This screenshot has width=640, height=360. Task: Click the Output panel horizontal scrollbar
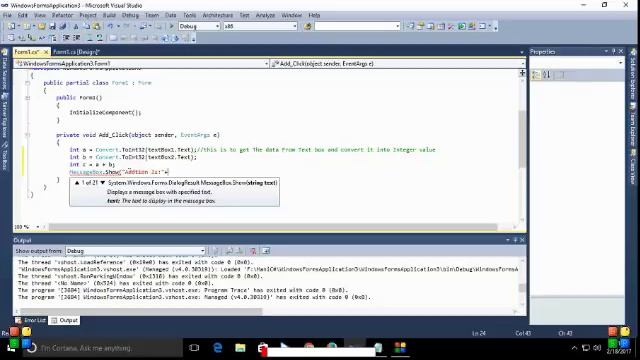point(141,311)
